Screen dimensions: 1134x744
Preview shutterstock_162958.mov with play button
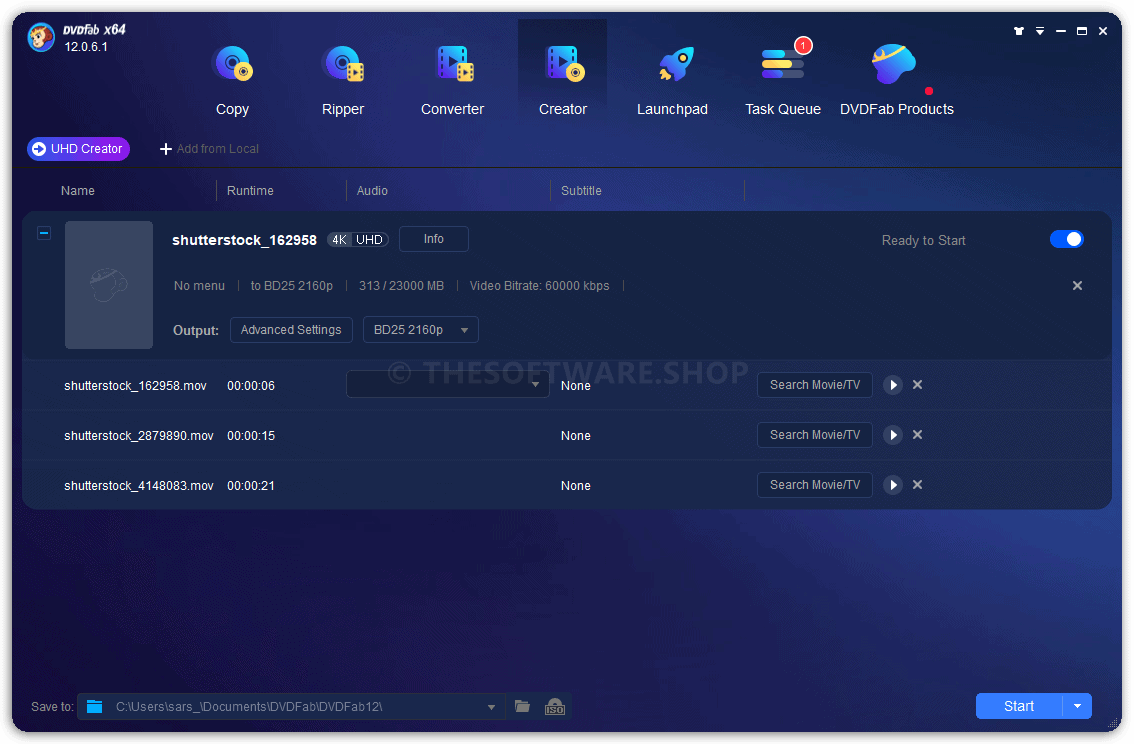893,385
